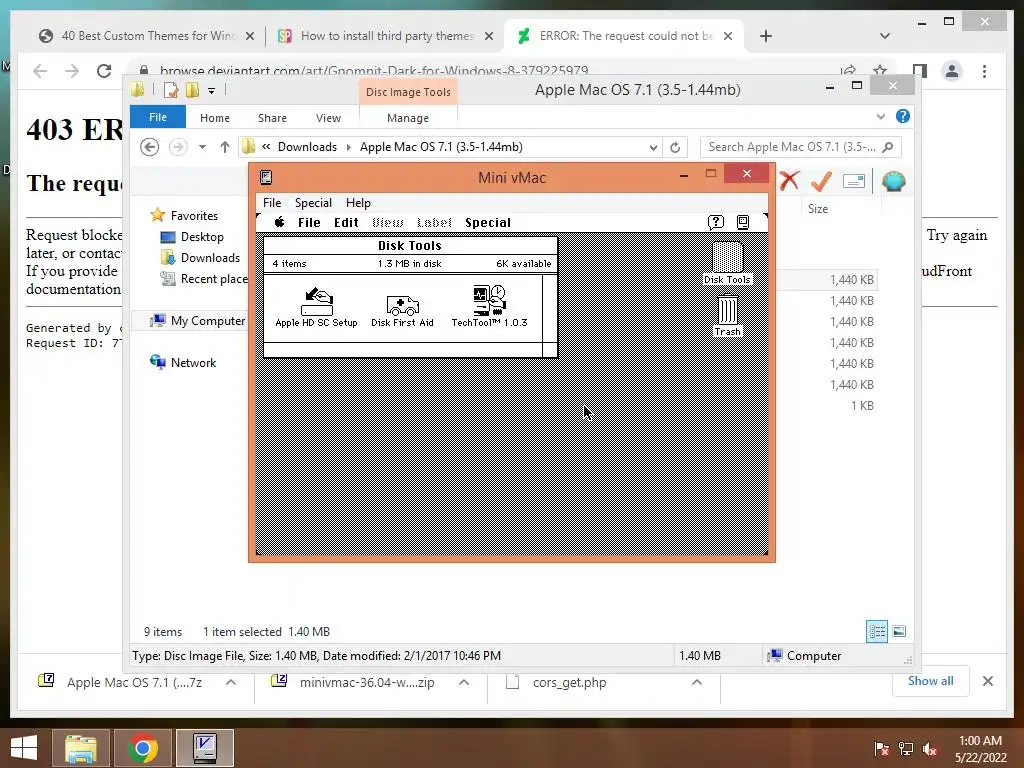
Task: Open Chrome's three-dot menu
Action: 984,71
